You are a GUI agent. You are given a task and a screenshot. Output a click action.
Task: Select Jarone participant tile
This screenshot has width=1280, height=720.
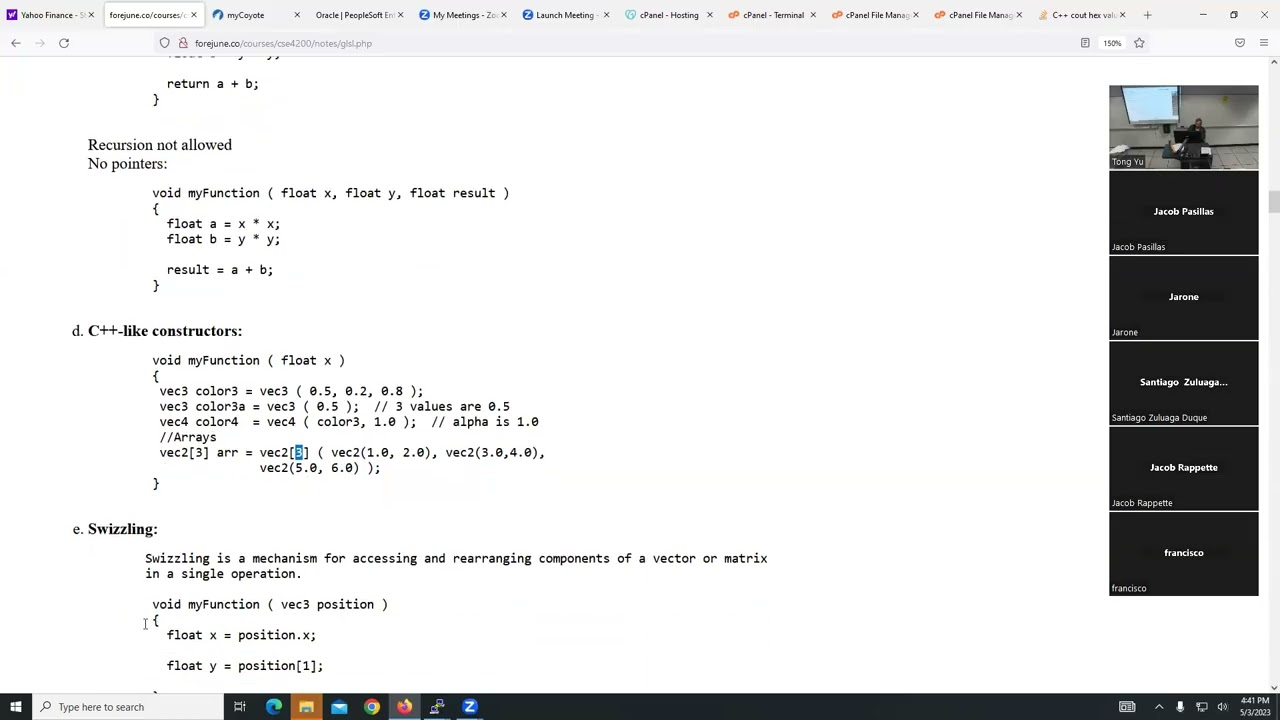coord(1183,298)
